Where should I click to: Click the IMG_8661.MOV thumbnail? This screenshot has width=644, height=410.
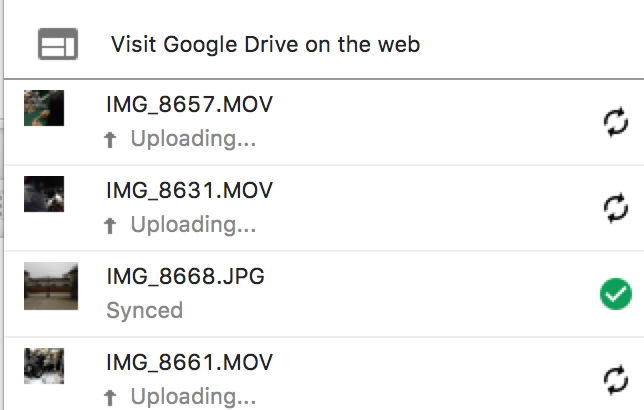[x=44, y=365]
